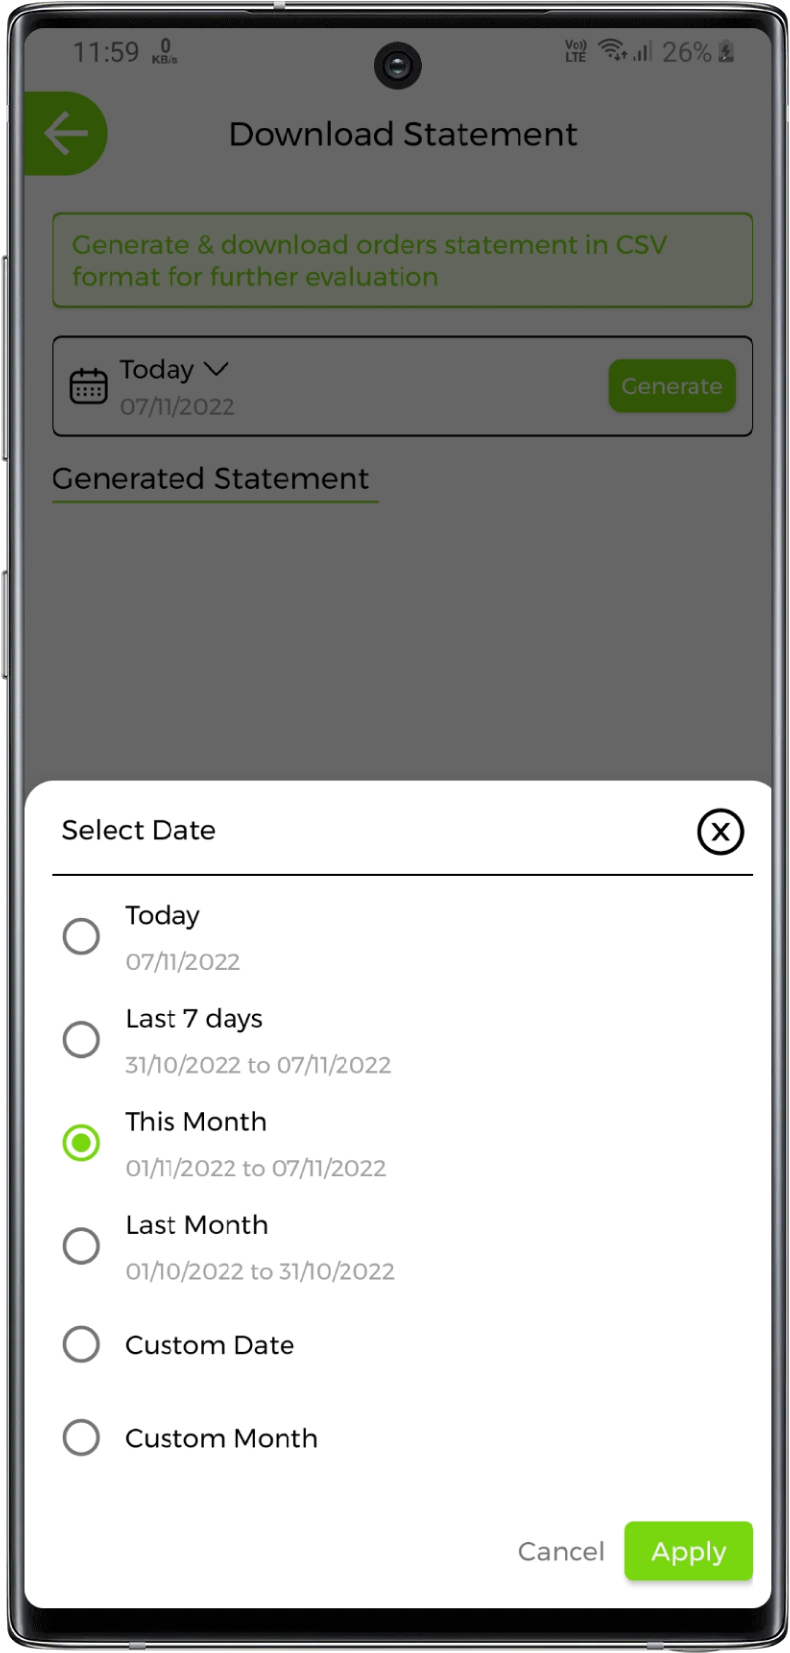
Task: Close the Select Date sheet with X
Action: click(x=720, y=832)
